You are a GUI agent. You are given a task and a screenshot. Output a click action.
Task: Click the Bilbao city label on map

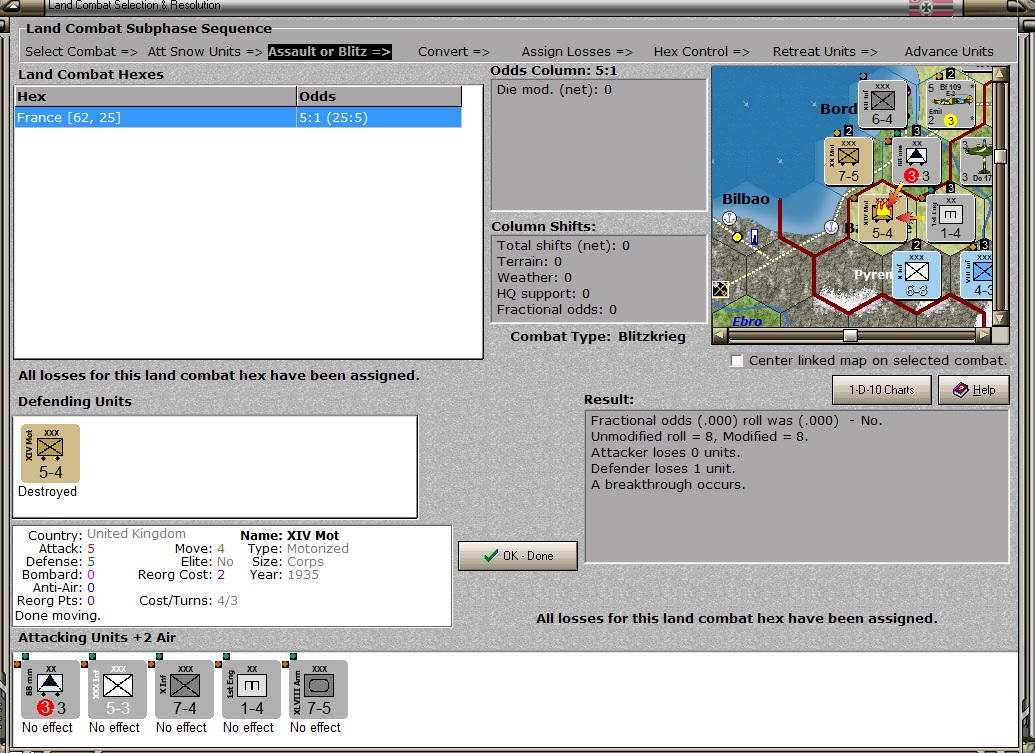(x=746, y=199)
